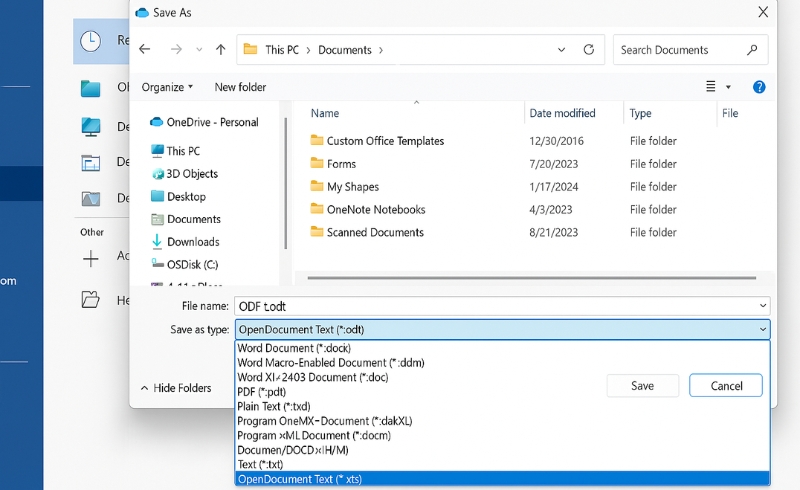Open the Change your view icon

[x=712, y=87]
